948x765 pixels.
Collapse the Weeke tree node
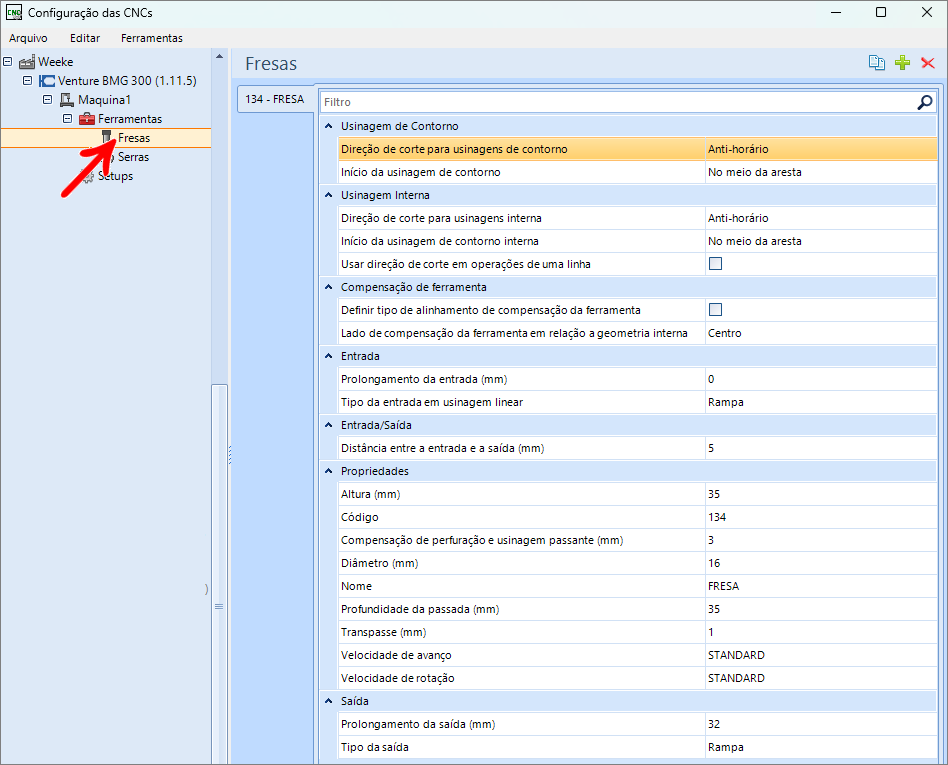tap(8, 62)
